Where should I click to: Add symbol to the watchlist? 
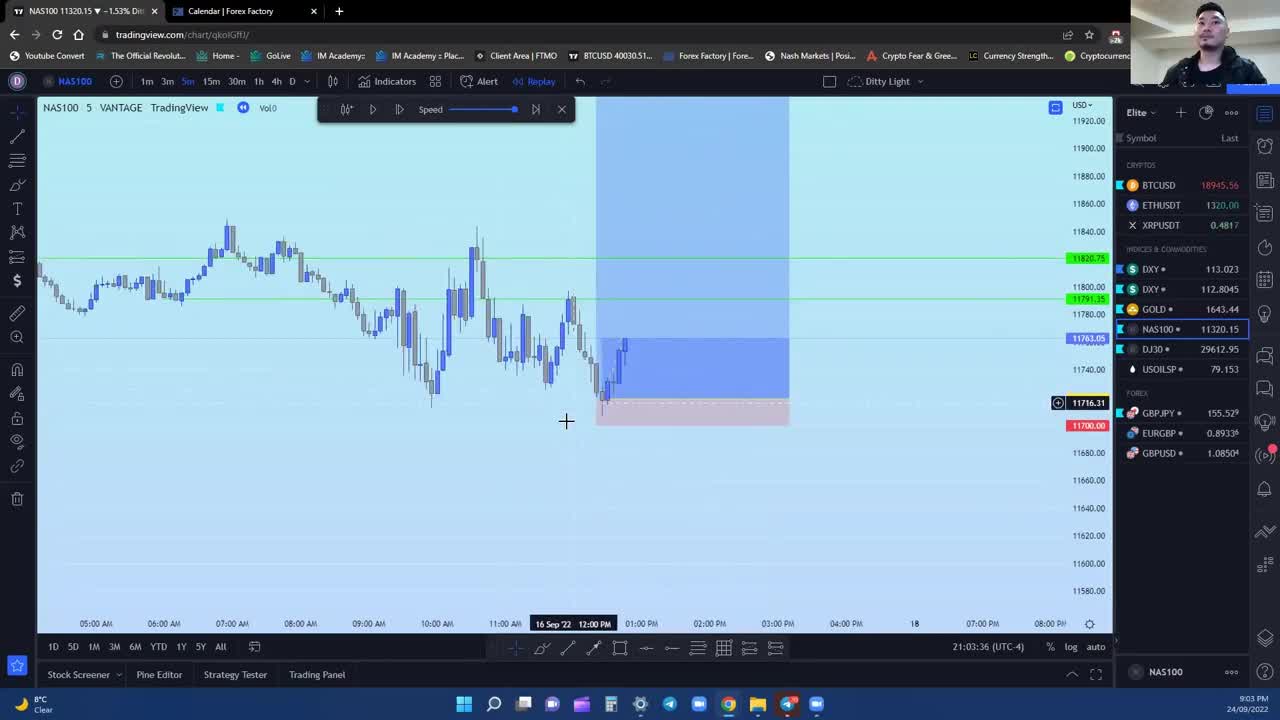[1180, 112]
